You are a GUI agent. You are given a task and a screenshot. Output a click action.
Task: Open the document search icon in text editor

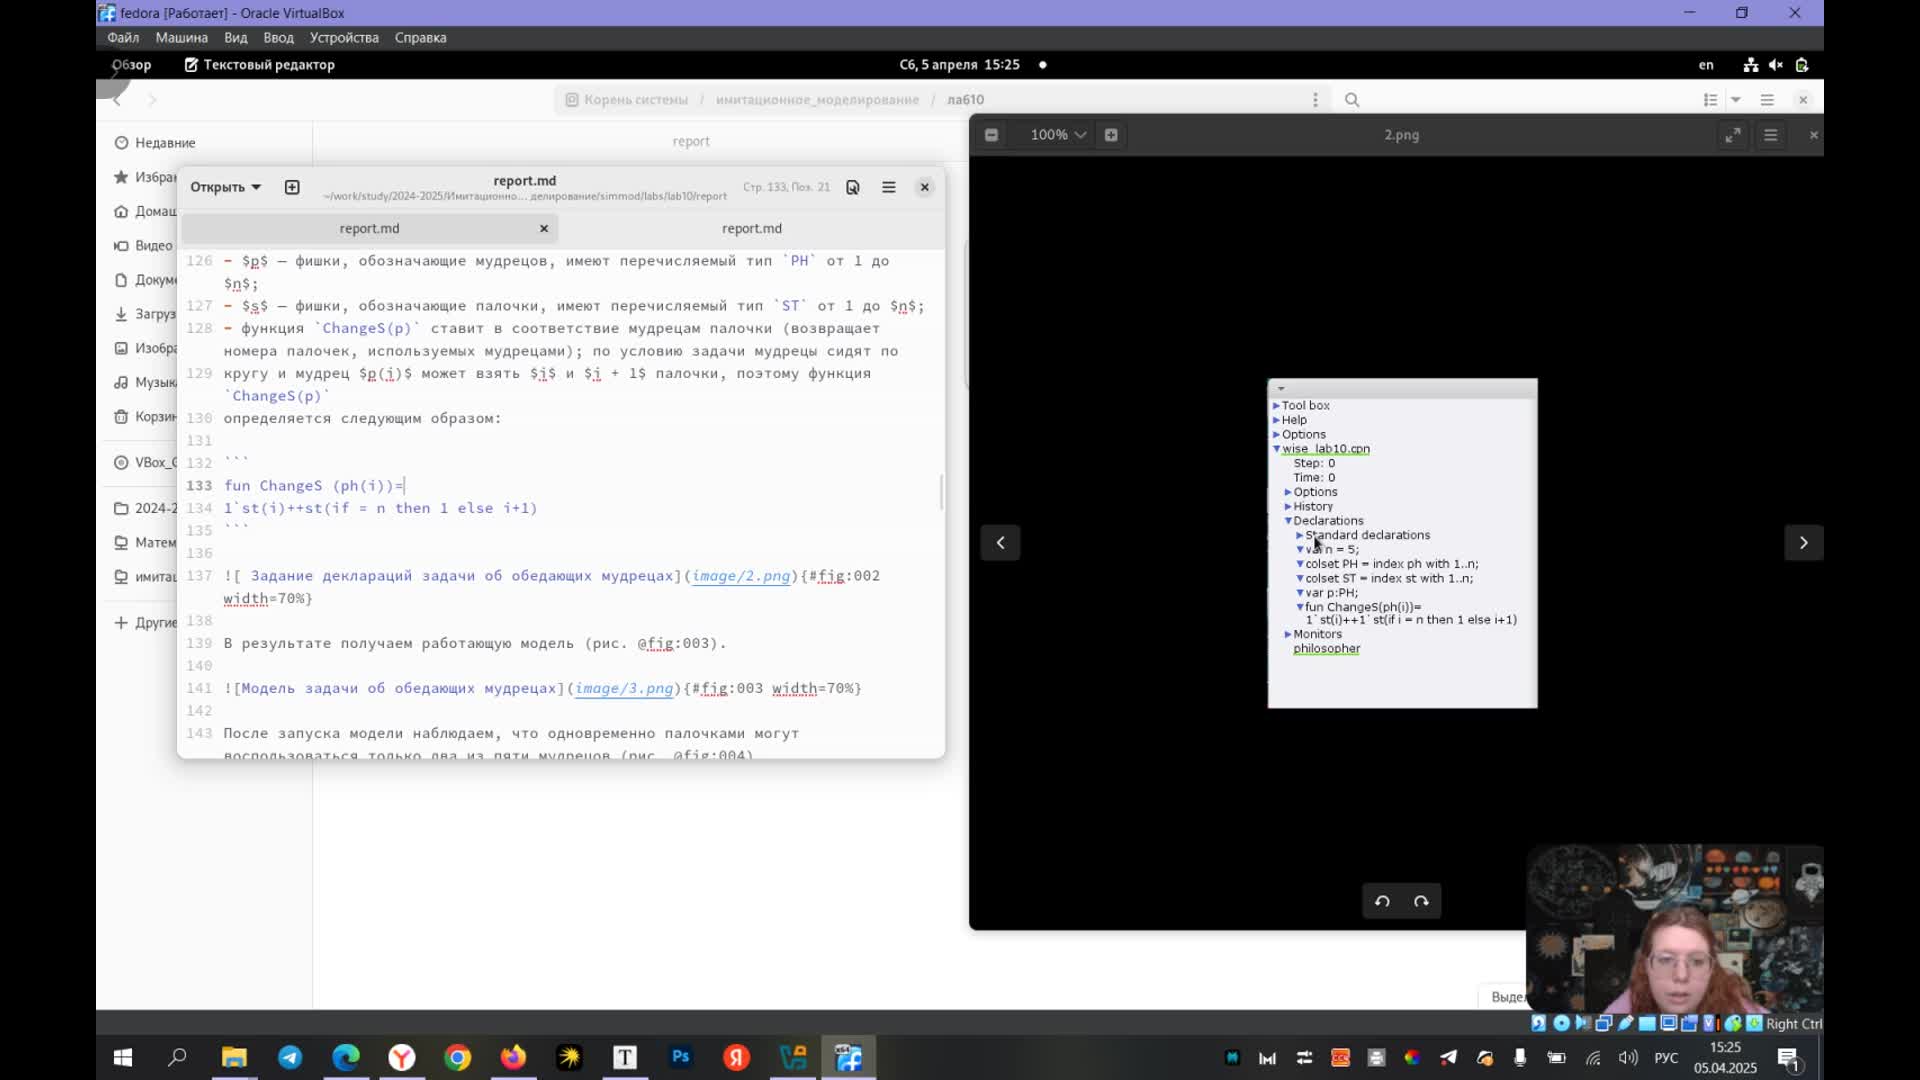(853, 187)
